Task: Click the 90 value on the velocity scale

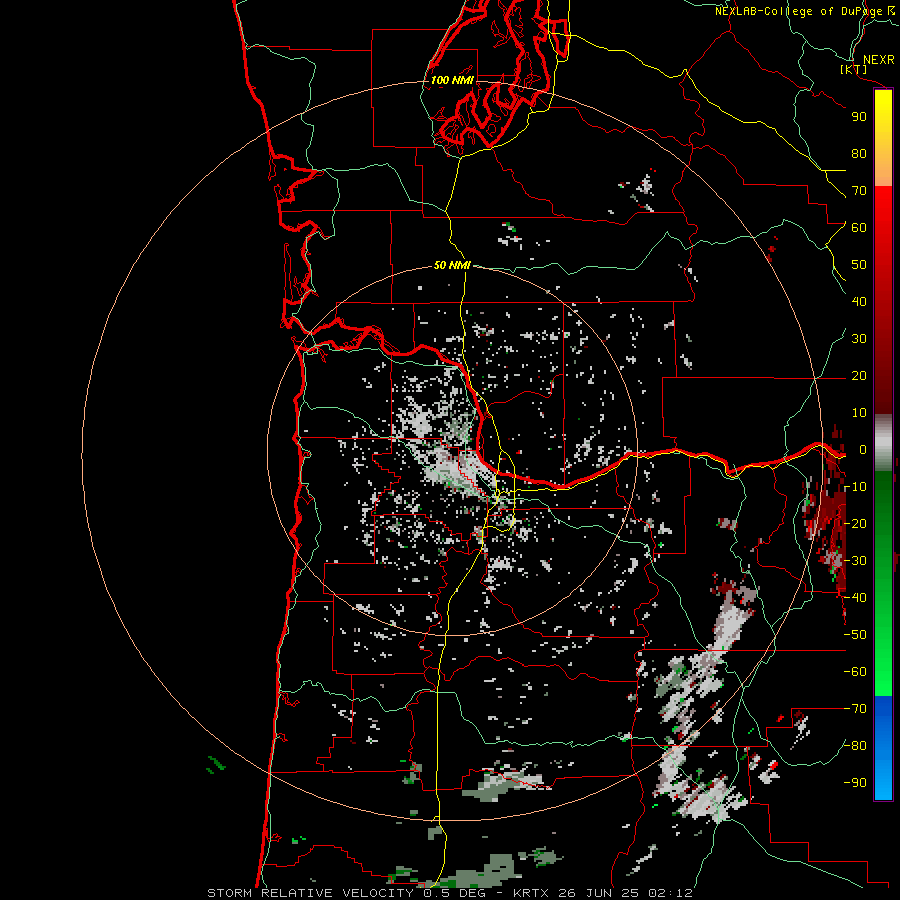Action: pos(859,117)
